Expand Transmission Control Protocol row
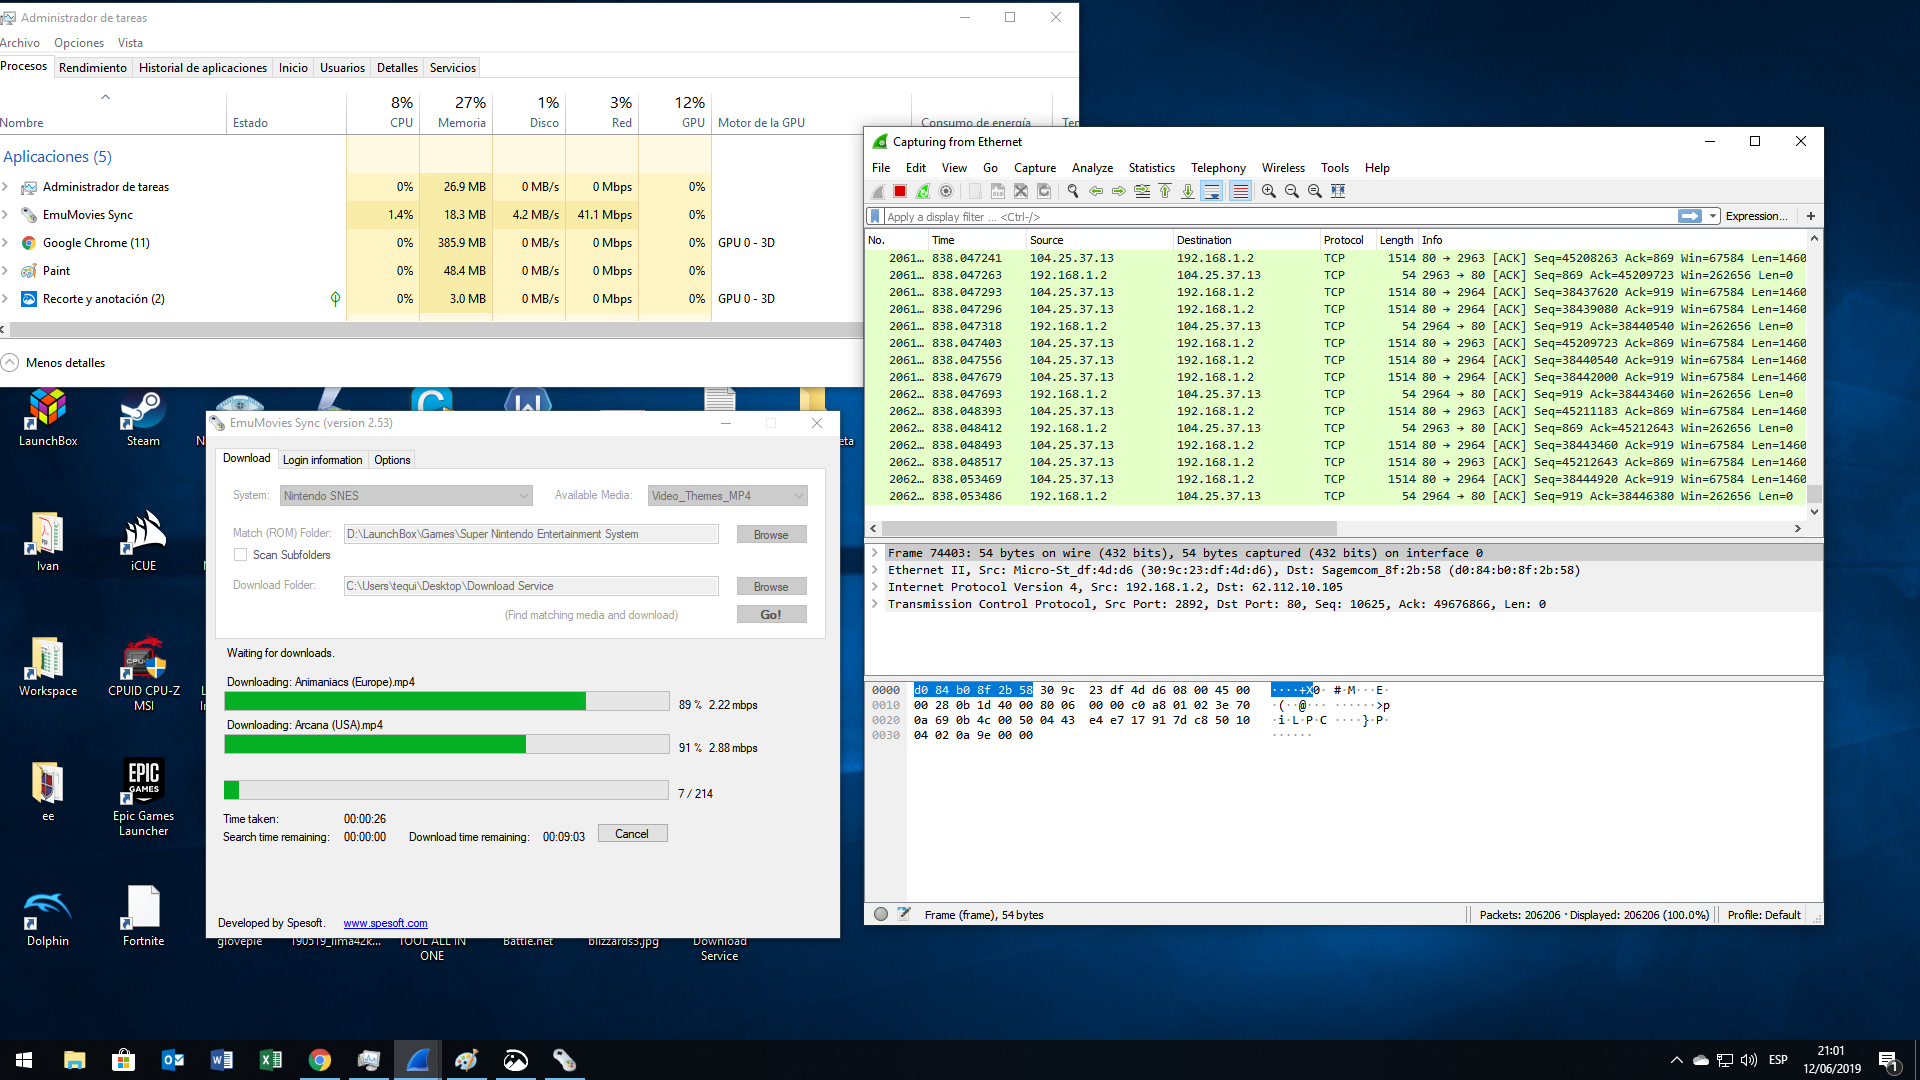The width and height of the screenshot is (1920, 1080). (x=875, y=604)
